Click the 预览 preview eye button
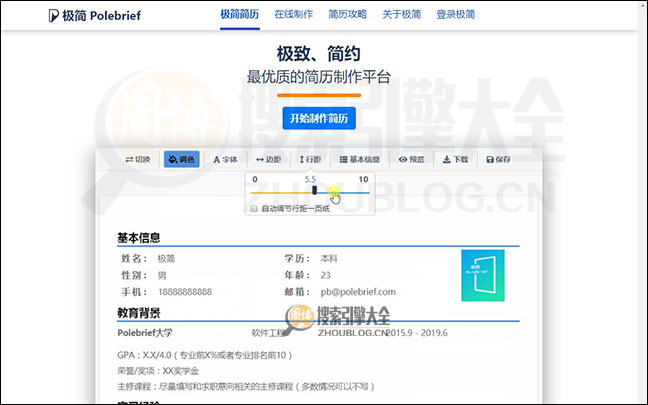This screenshot has width=648, height=405. click(412, 159)
